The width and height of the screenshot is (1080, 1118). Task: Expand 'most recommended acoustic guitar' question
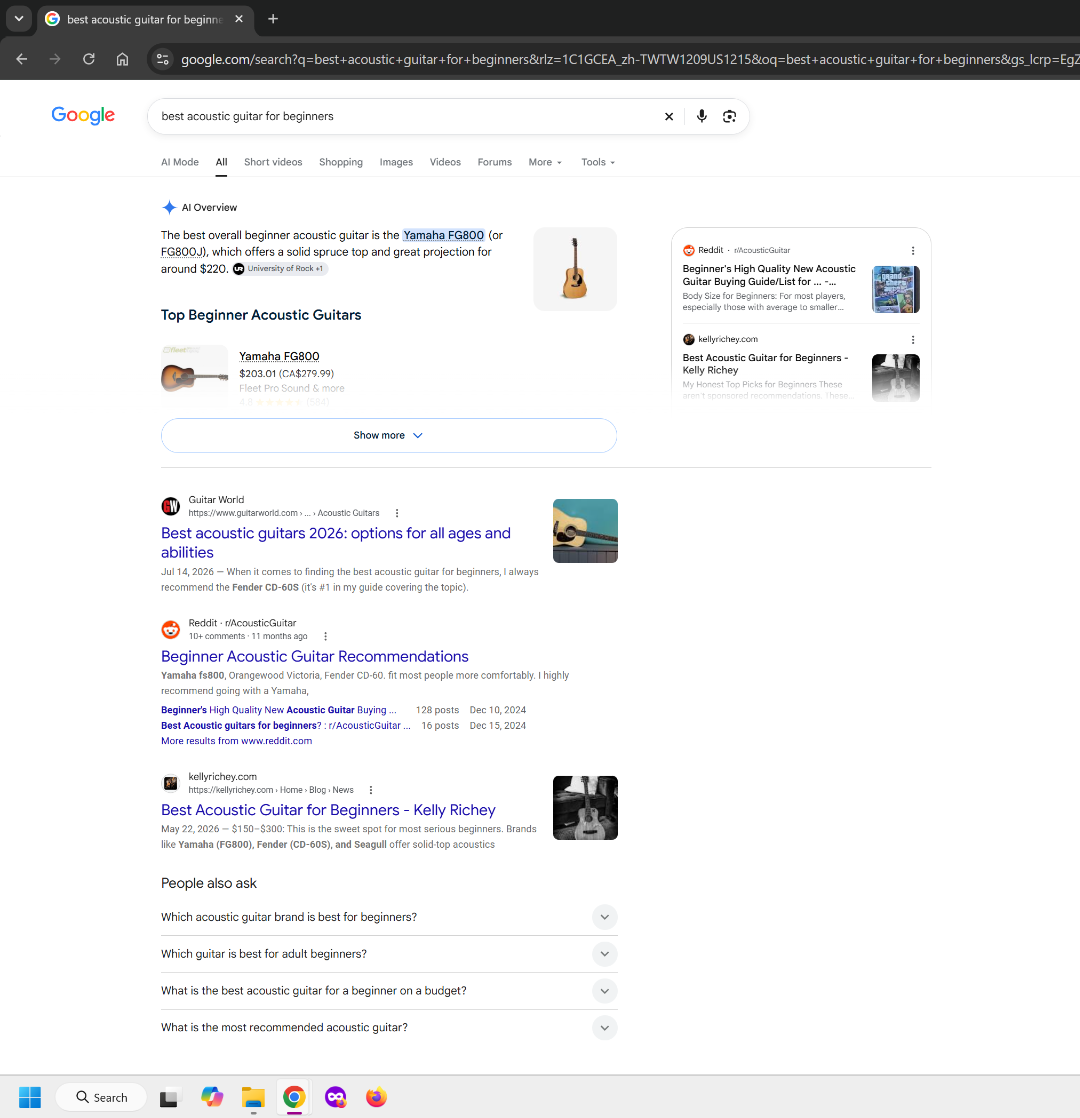coord(389,1027)
